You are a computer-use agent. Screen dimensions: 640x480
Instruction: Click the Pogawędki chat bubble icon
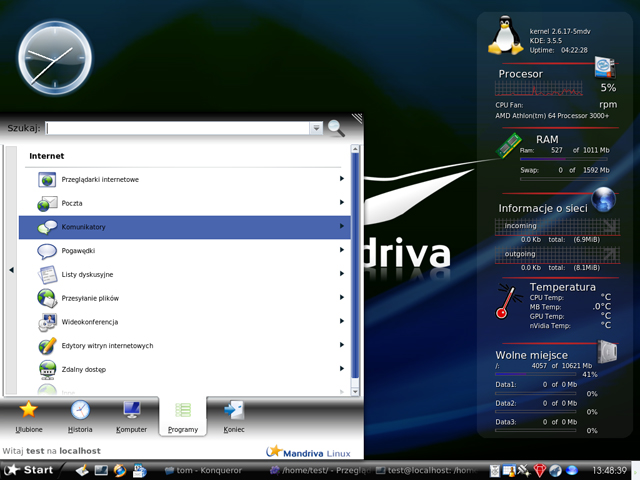tap(48, 251)
